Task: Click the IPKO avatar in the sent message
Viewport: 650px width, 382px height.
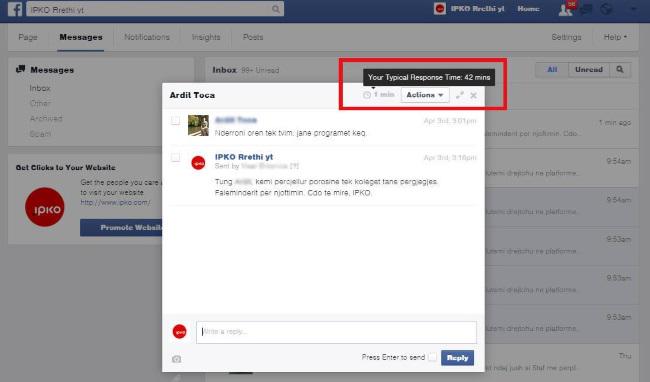Action: click(198, 163)
